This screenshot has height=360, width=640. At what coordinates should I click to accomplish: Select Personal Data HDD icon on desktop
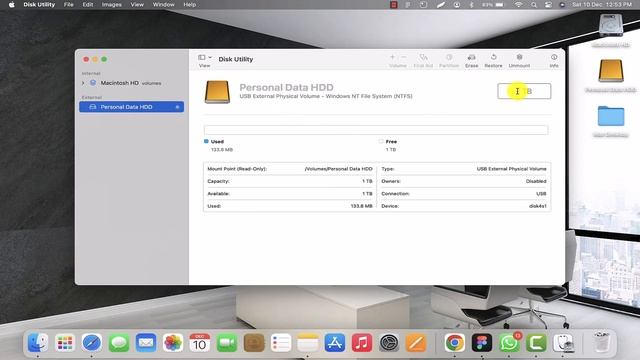click(611, 71)
